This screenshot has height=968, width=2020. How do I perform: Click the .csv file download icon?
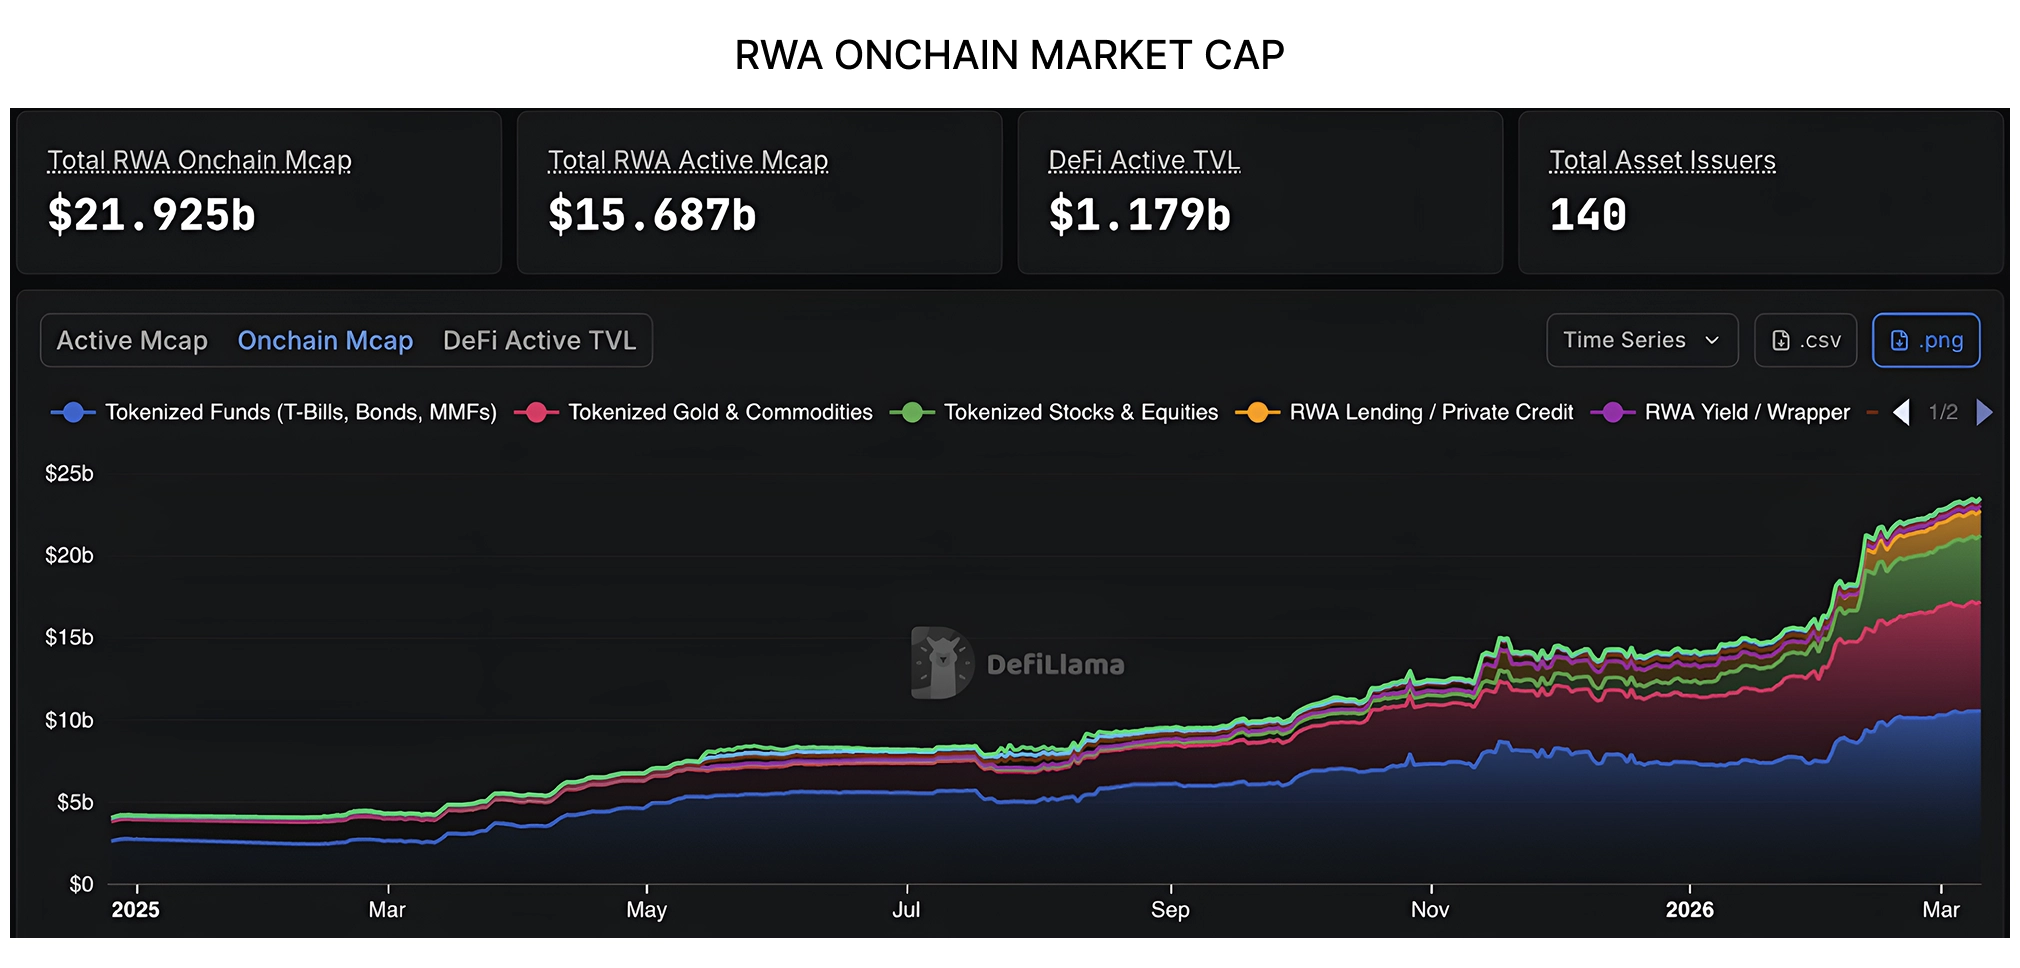[x=1780, y=341]
